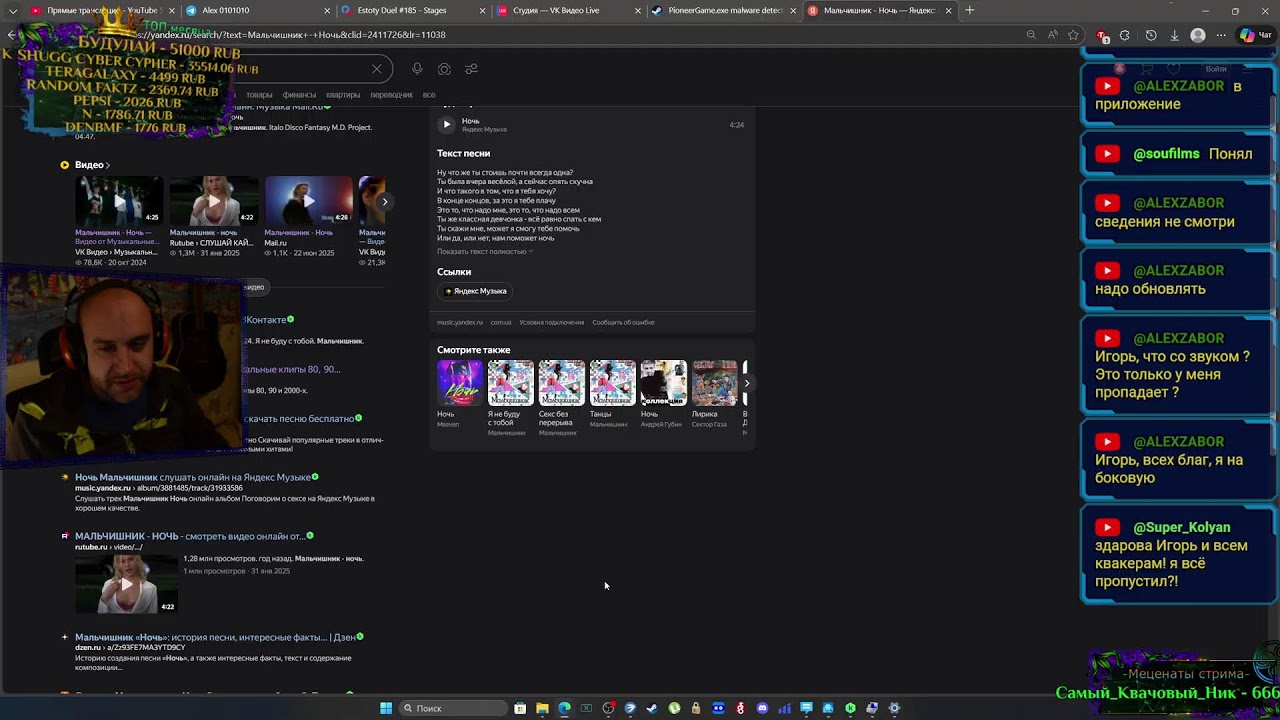Screen dimensions: 1280x720
Task: Open the Settings gear on taskbar
Action: click(x=894, y=708)
